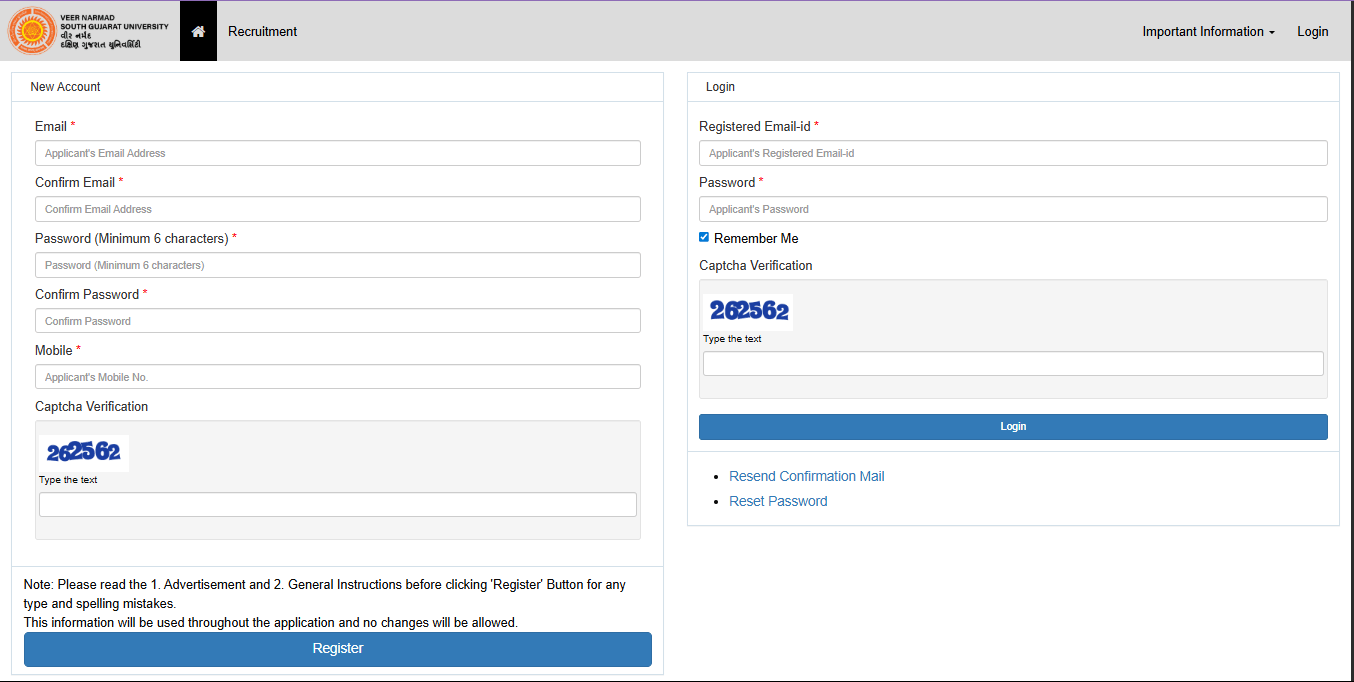Viewport: 1354px width, 682px height.
Task: Click the captcha text box under New Account
Action: pyautogui.click(x=337, y=504)
